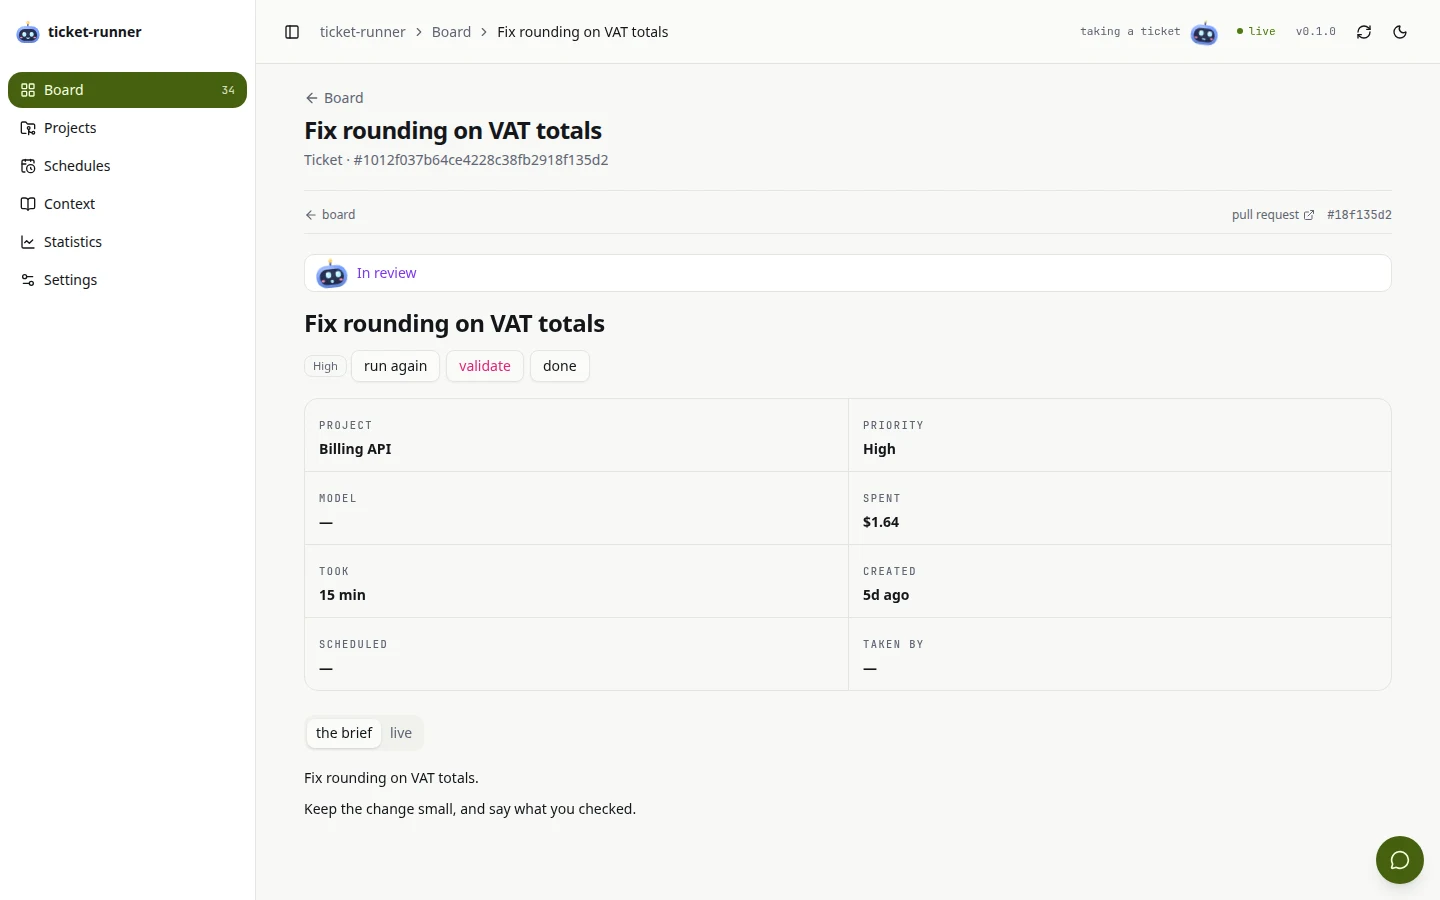Viewport: 1440px width, 900px height.
Task: Click the Context book icon
Action: (x=28, y=204)
